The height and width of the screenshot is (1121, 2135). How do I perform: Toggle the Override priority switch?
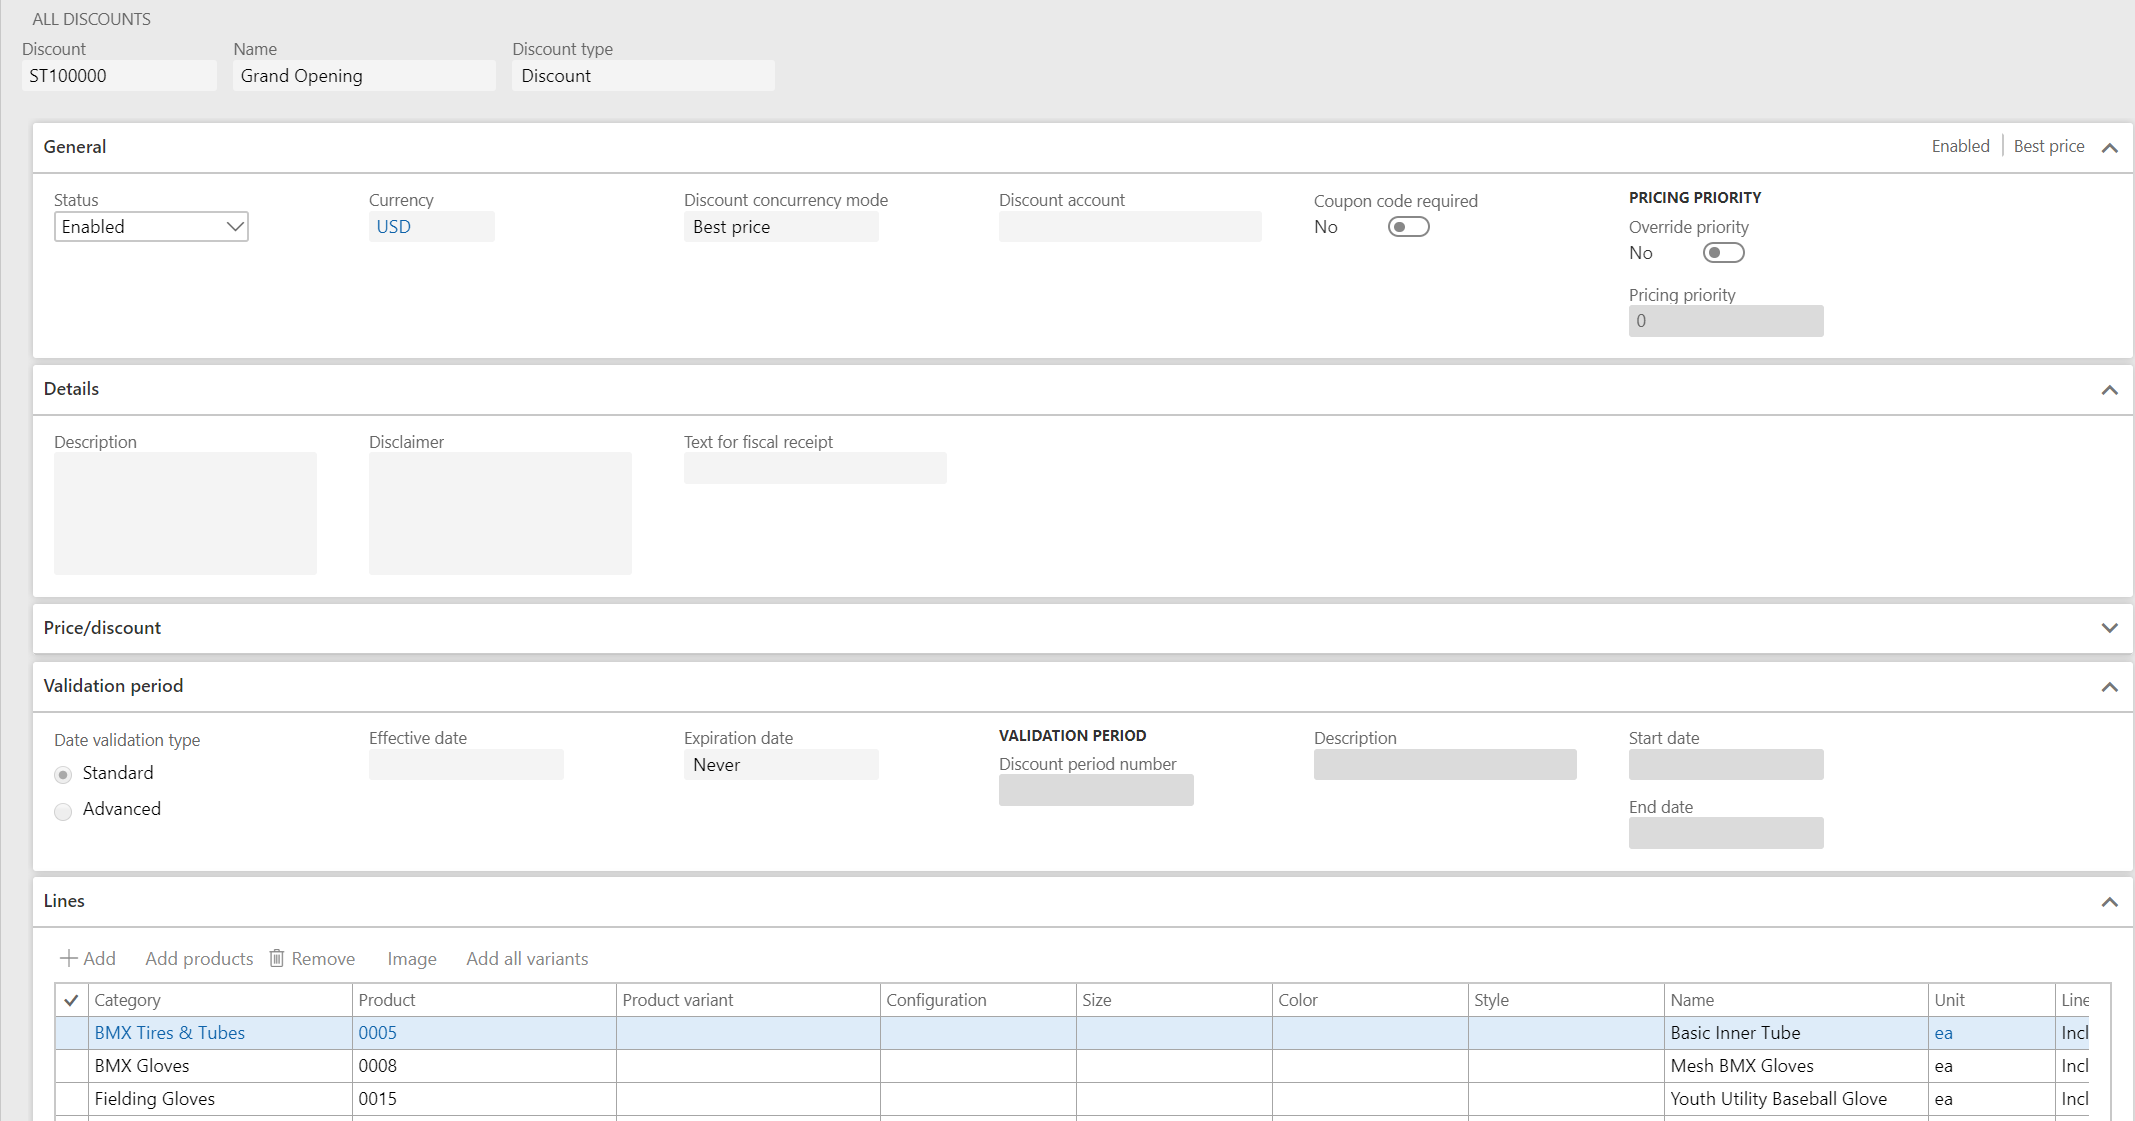pos(1724,253)
